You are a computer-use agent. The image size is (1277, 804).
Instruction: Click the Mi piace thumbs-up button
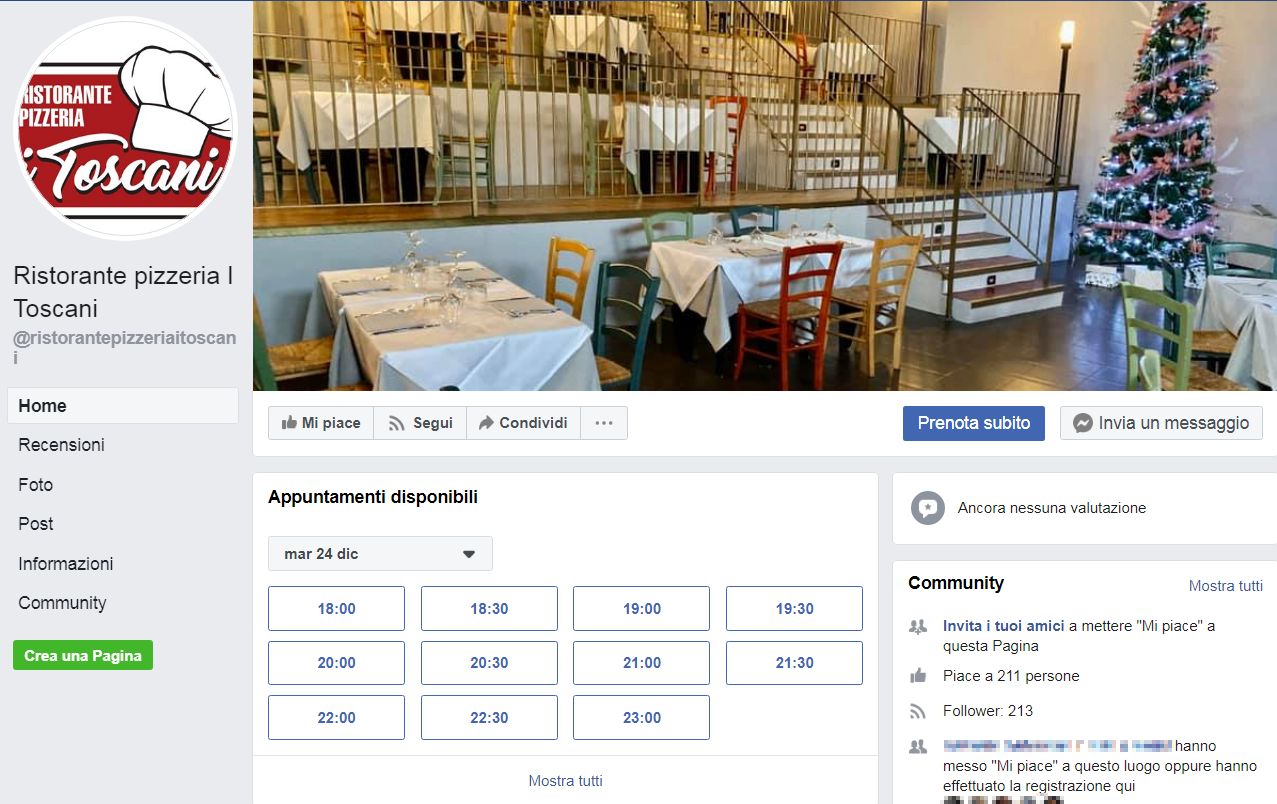pyautogui.click(x=321, y=423)
